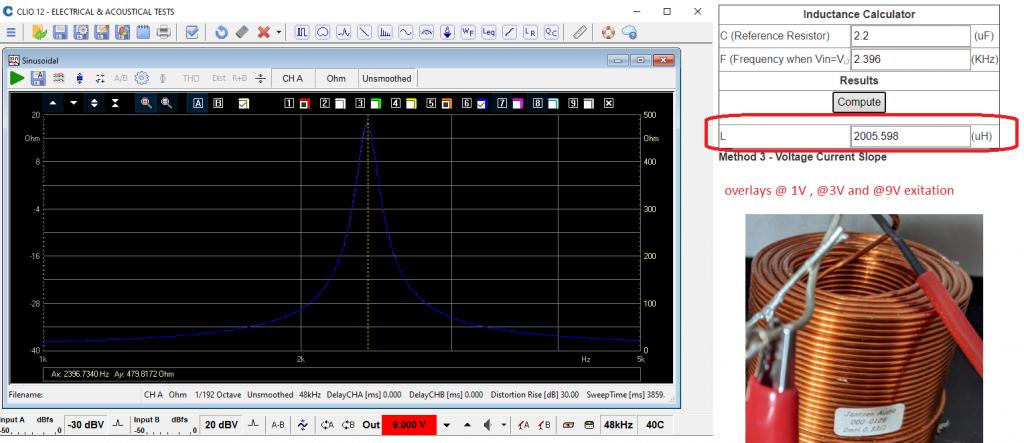Viewport: 1024px width, 443px height.
Task: Store curve in overlay slot 8
Action: tap(537, 103)
